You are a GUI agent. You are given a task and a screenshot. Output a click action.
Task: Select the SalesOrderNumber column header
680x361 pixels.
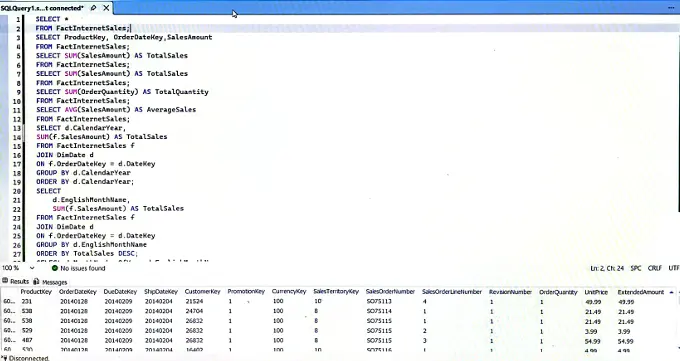[390, 292]
